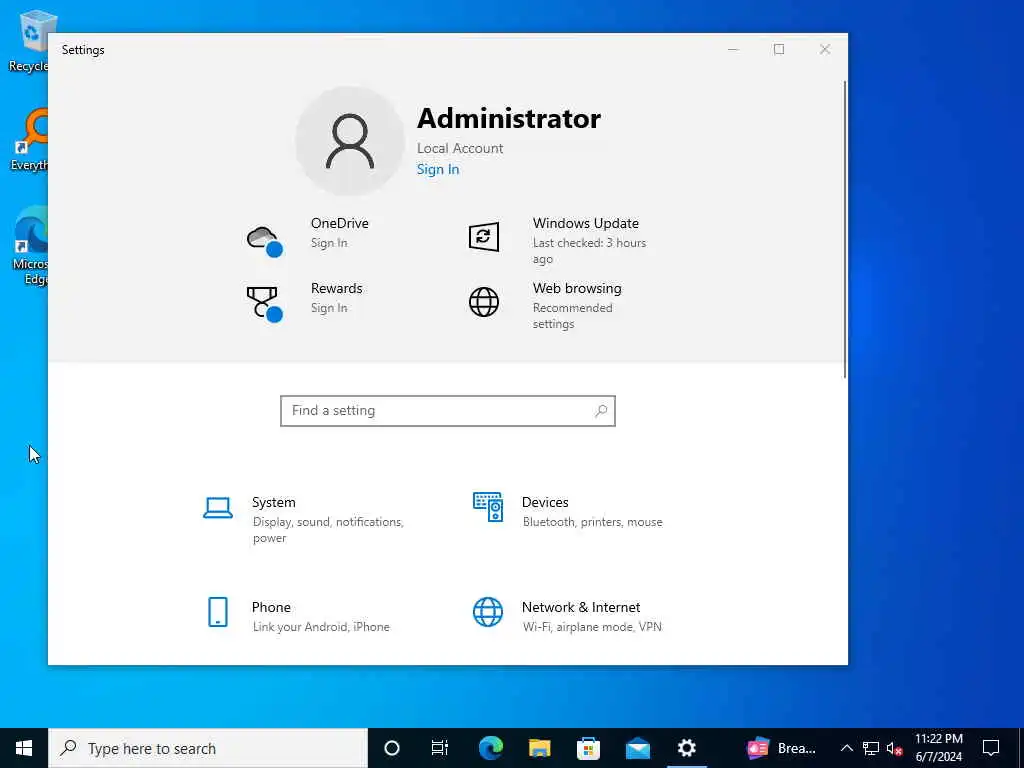The width and height of the screenshot is (1024, 768).
Task: Open the Rewards medal icon
Action: click(x=264, y=304)
